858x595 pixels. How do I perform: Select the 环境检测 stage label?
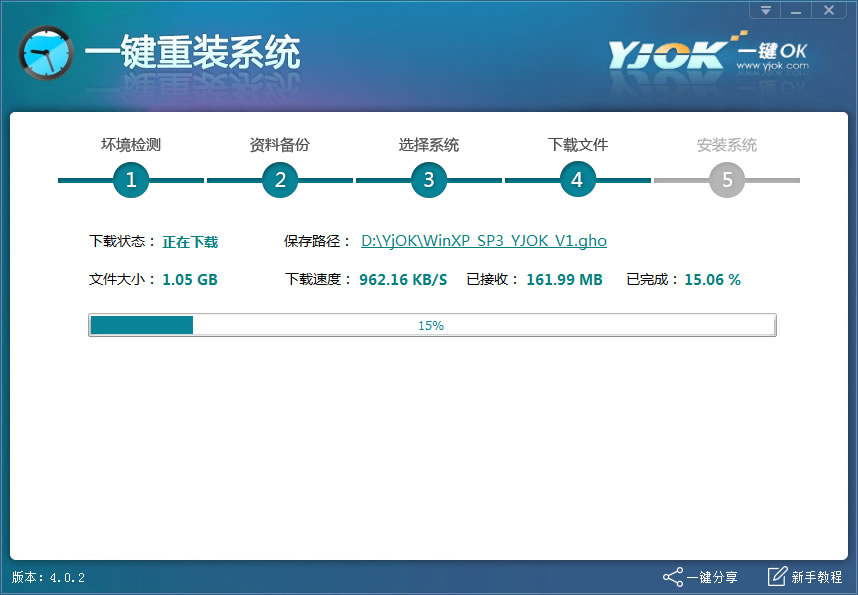coord(131,144)
